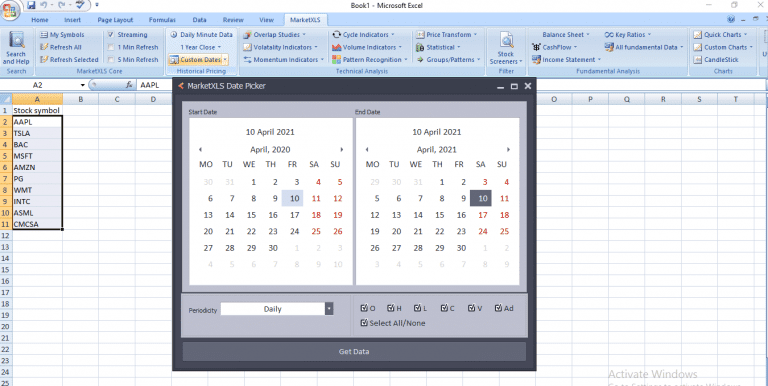The image size is (768, 386).
Task: Open Volatility Indicators menu
Action: click(281, 47)
